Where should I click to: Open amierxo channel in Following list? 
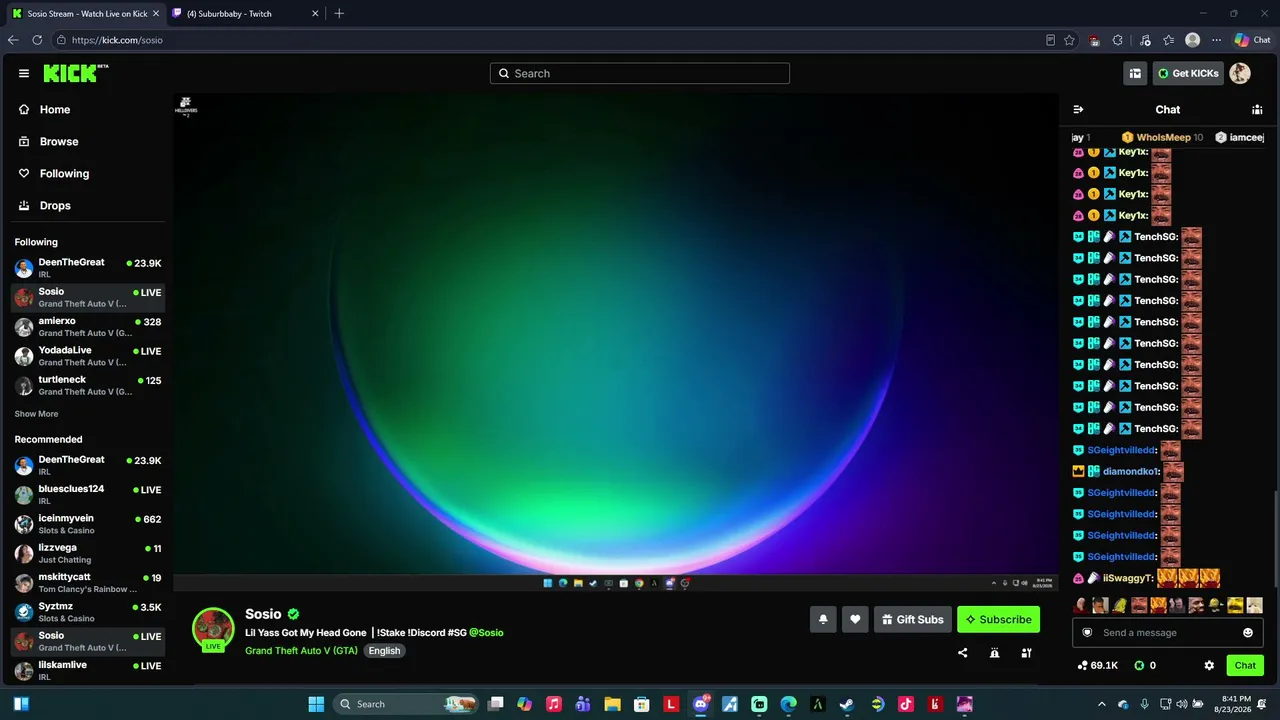tap(88, 327)
